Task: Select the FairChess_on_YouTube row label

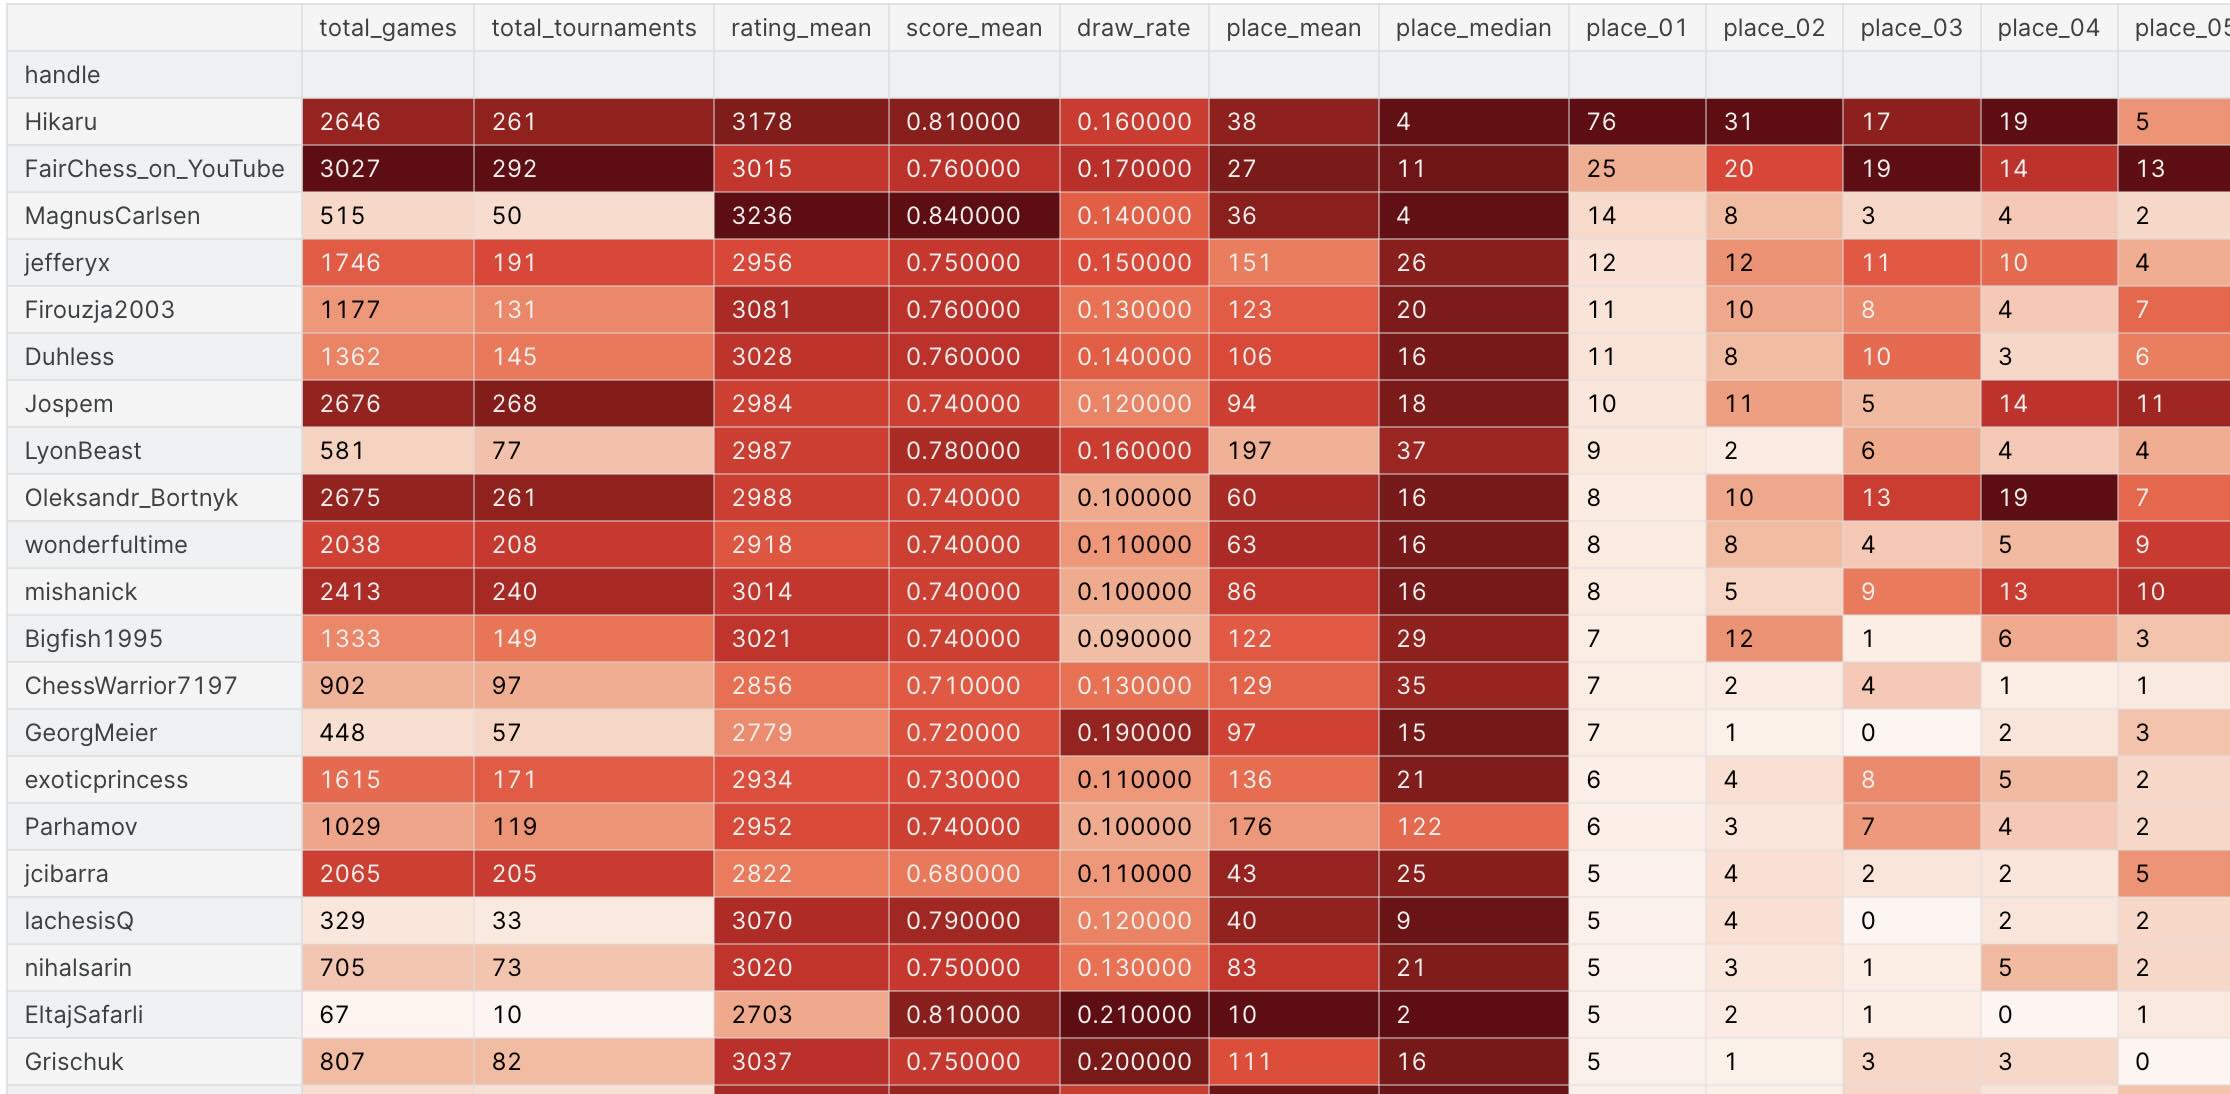Action: [x=154, y=169]
